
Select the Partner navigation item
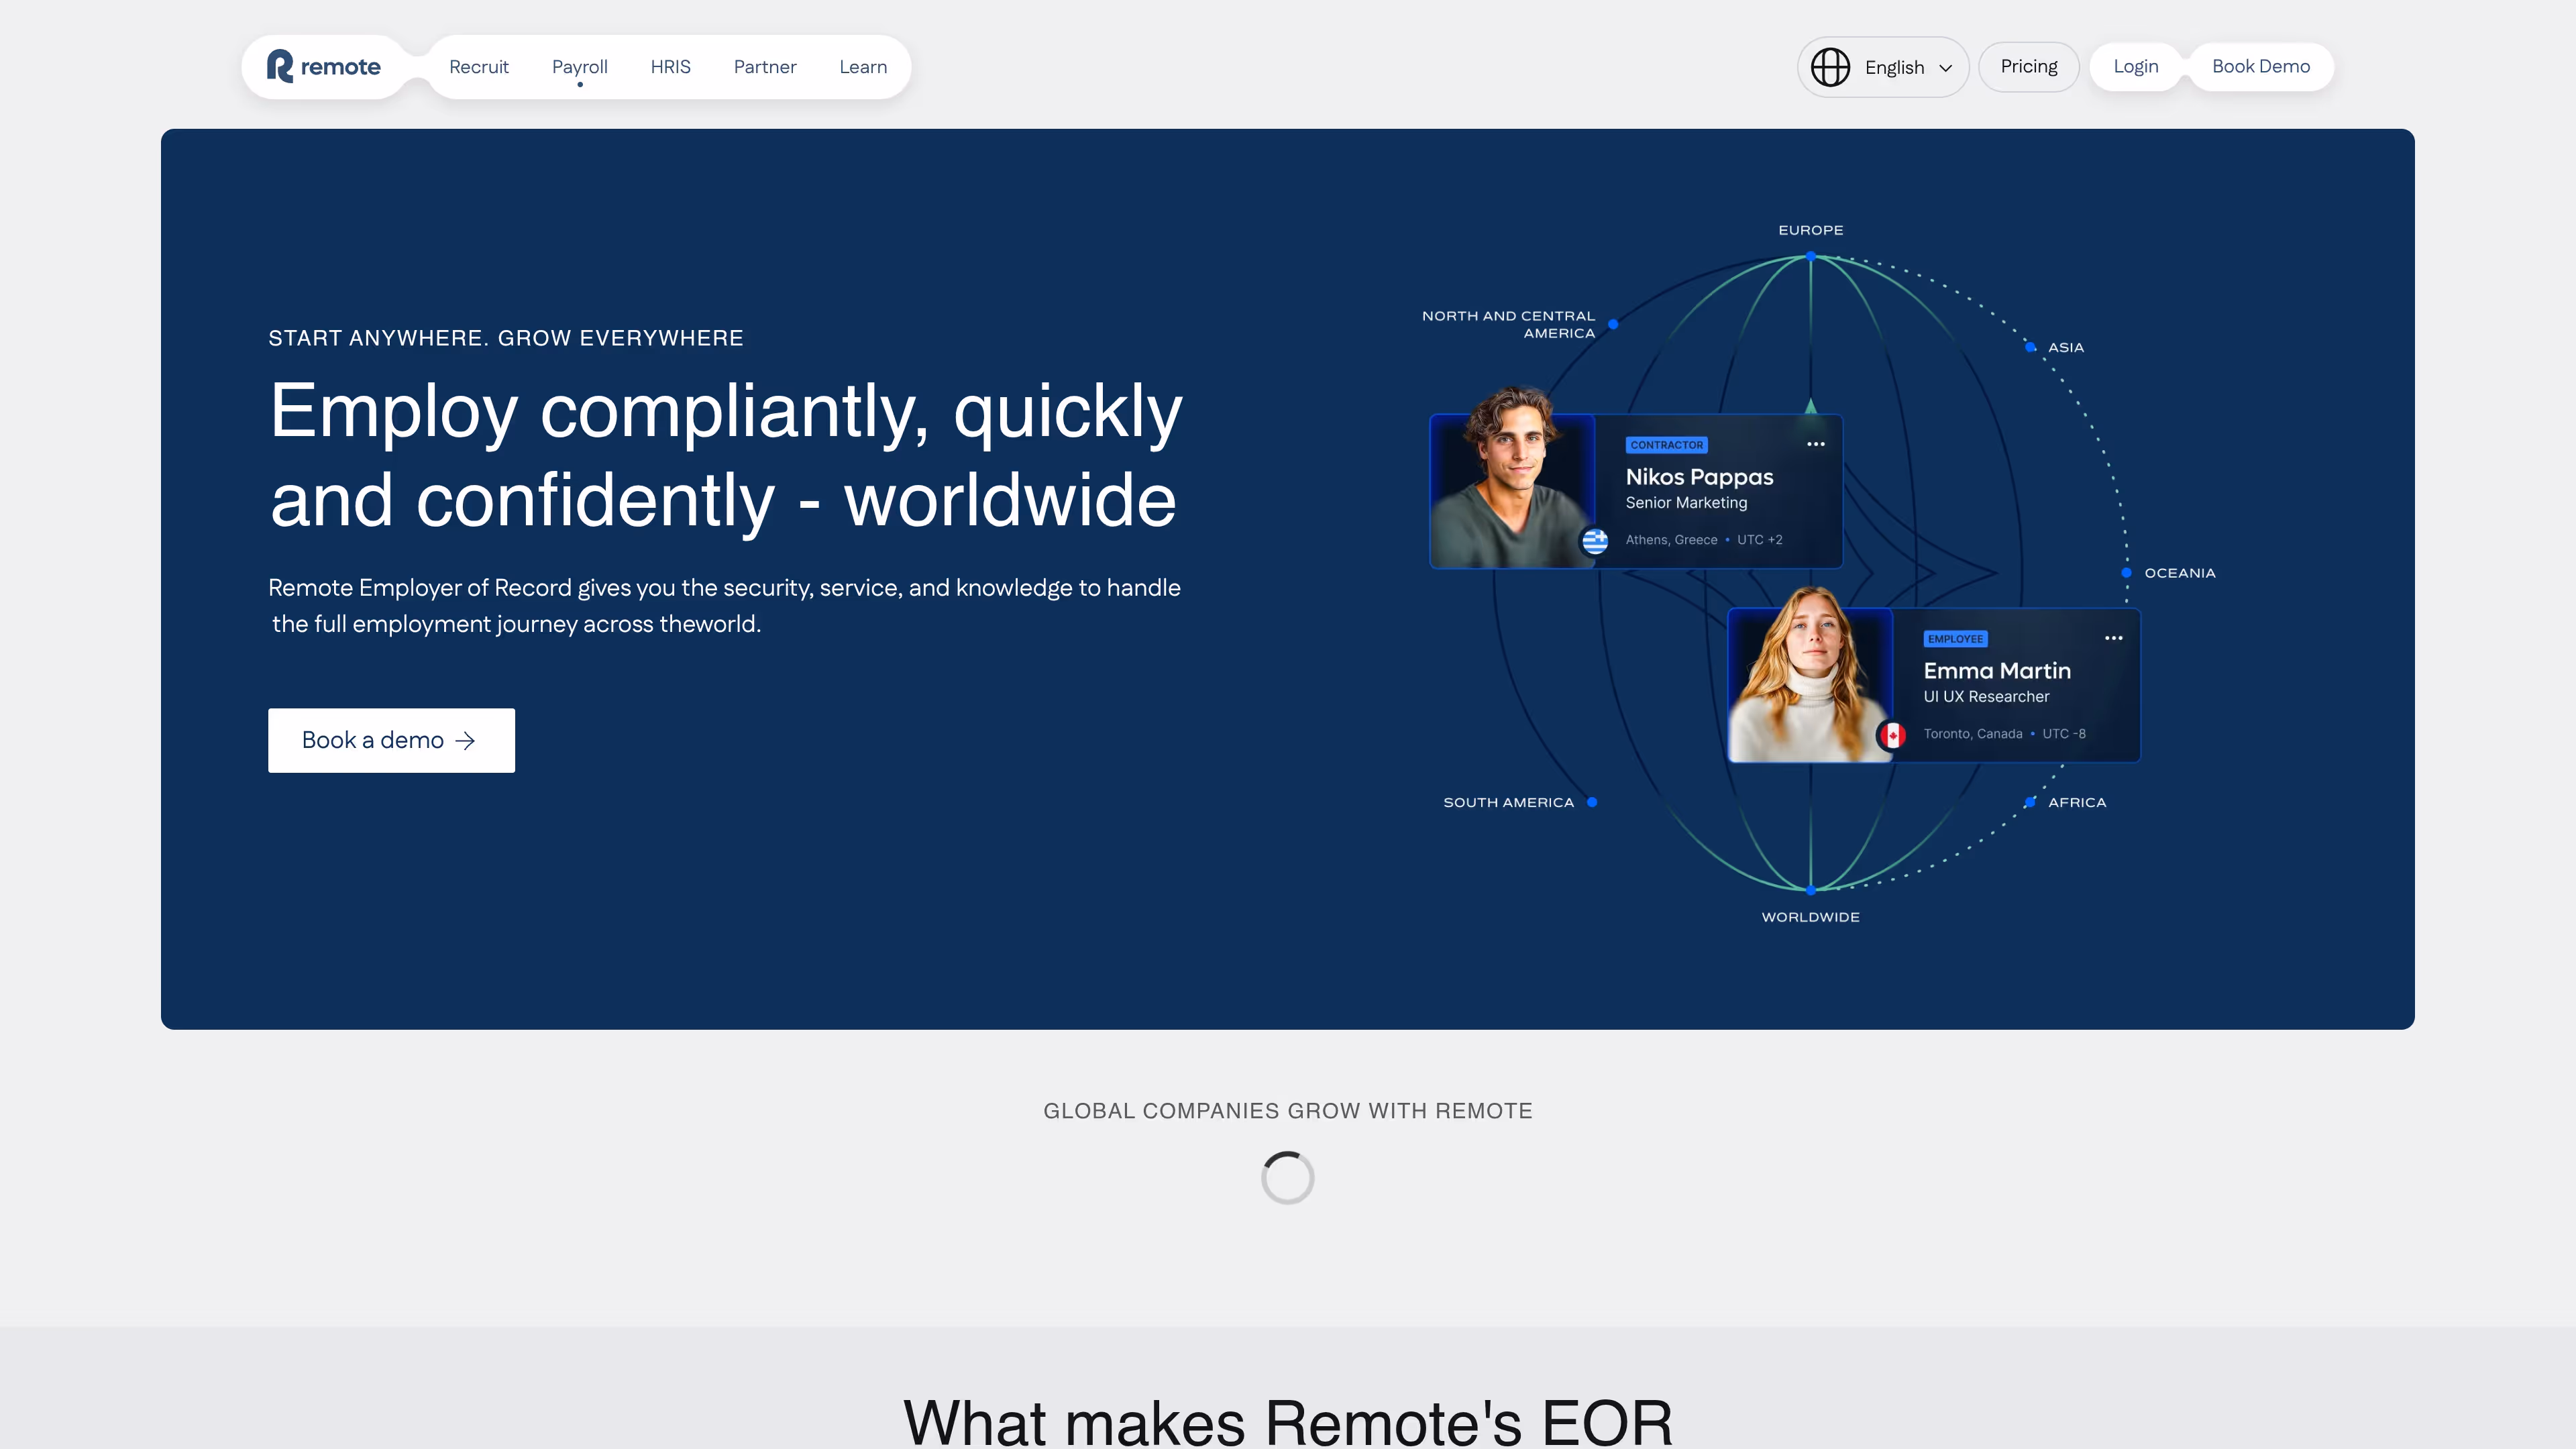coord(765,67)
